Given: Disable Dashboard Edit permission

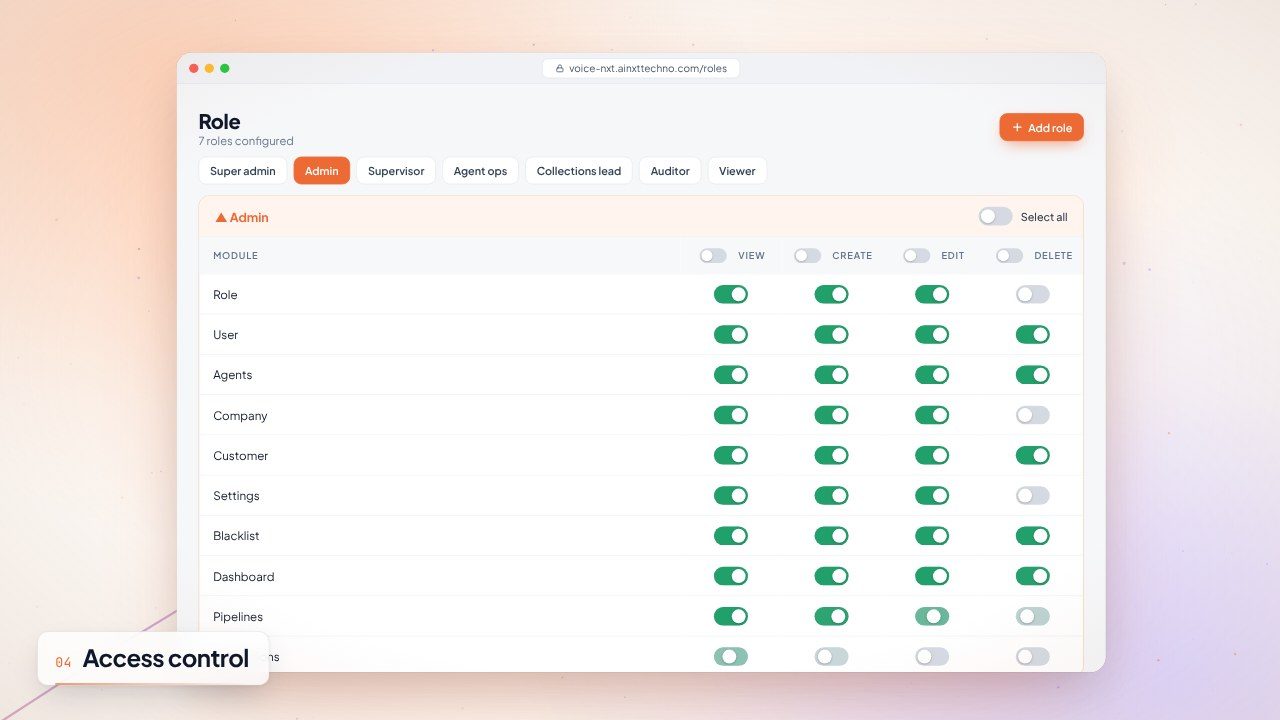Looking at the screenshot, I should coord(932,576).
